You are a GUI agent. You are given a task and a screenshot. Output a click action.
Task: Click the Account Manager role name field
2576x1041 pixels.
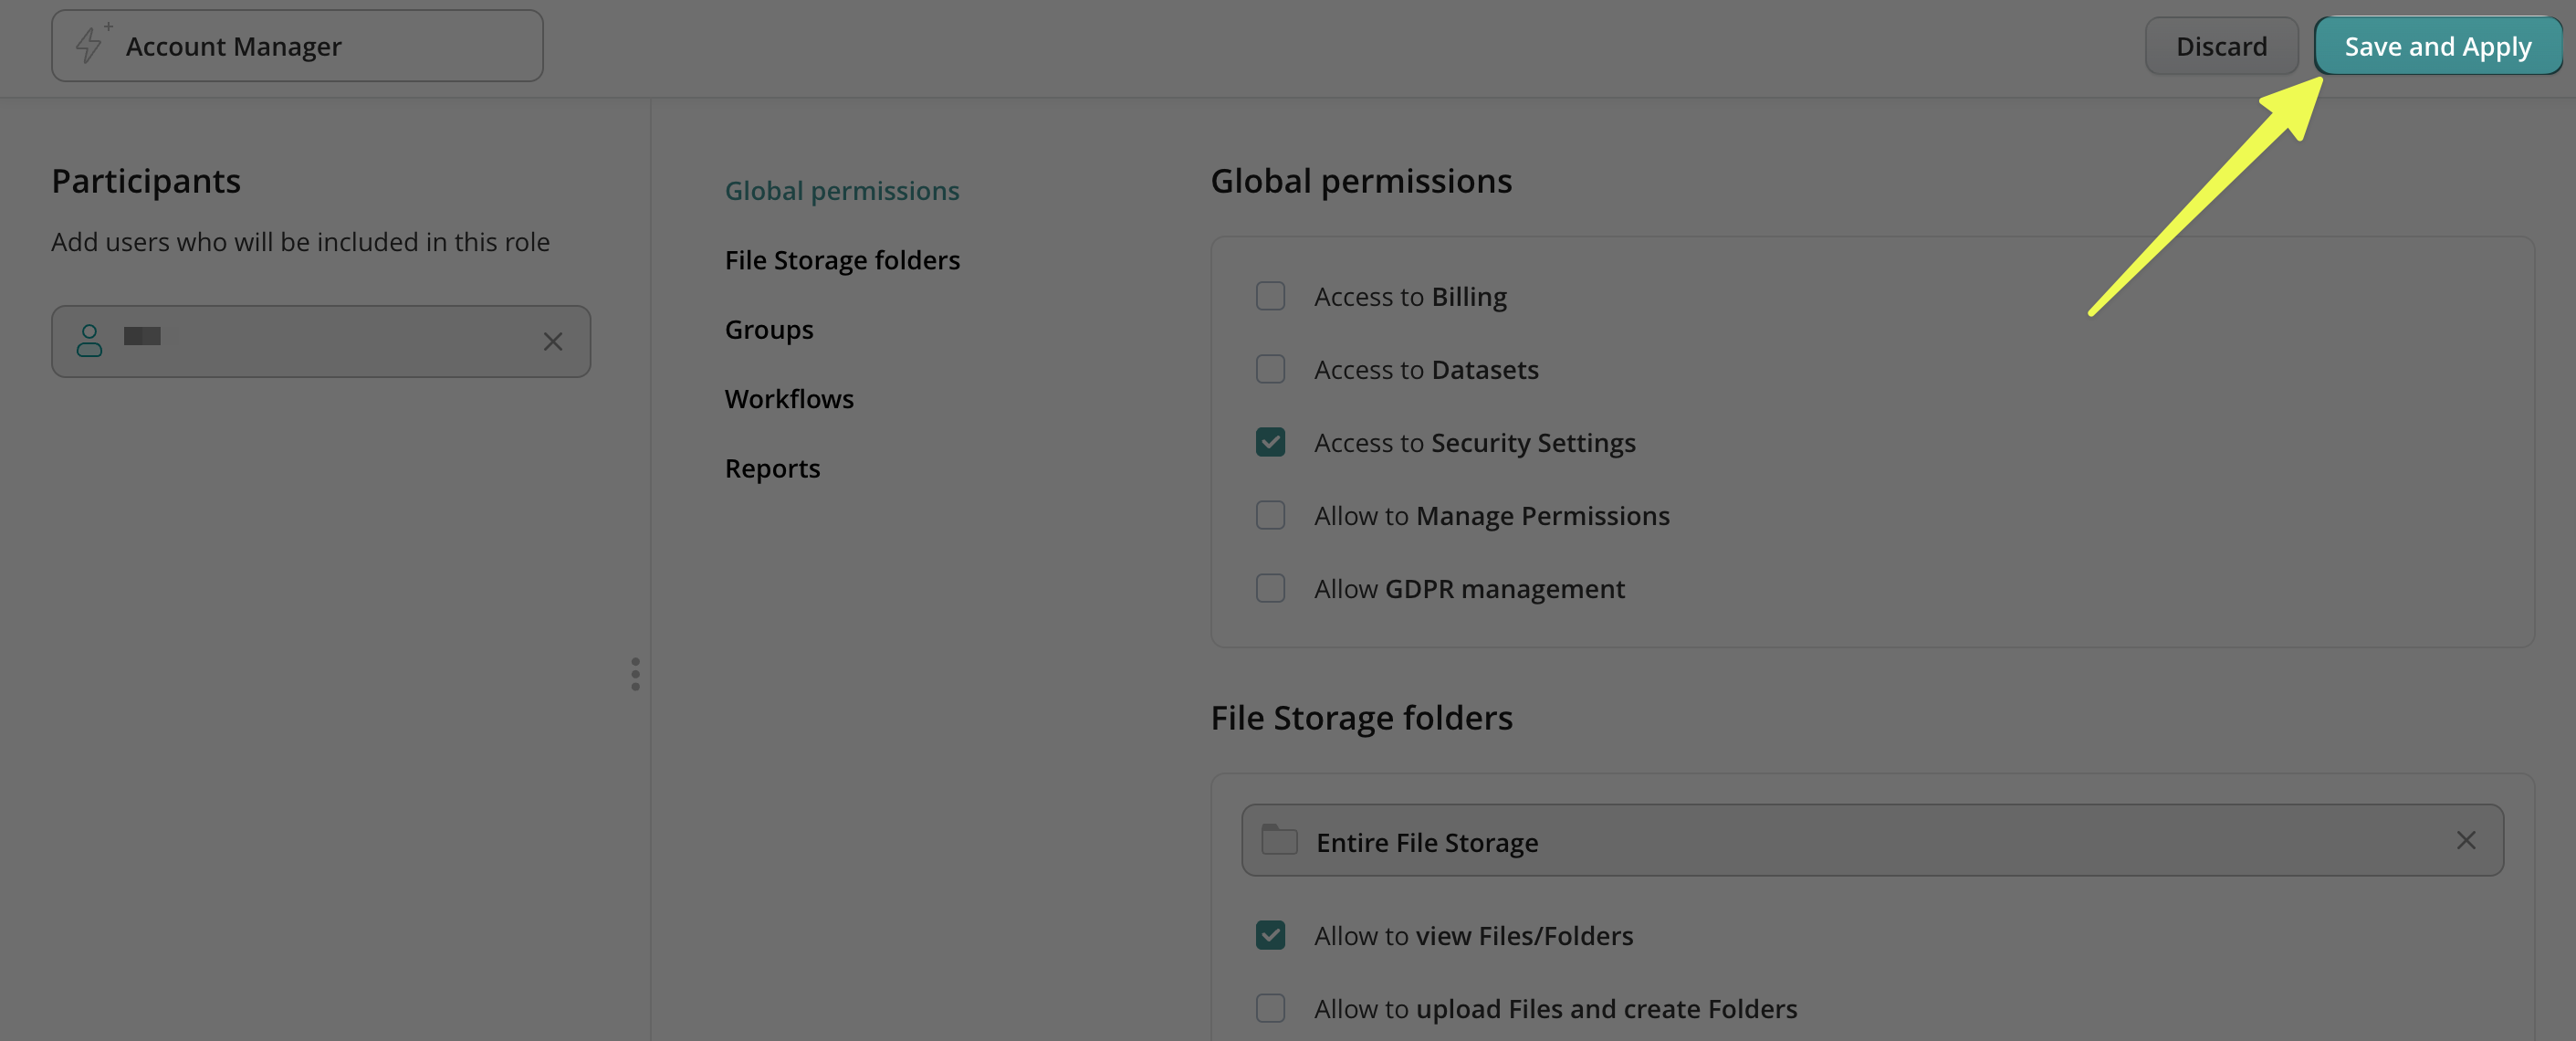[x=330, y=46]
